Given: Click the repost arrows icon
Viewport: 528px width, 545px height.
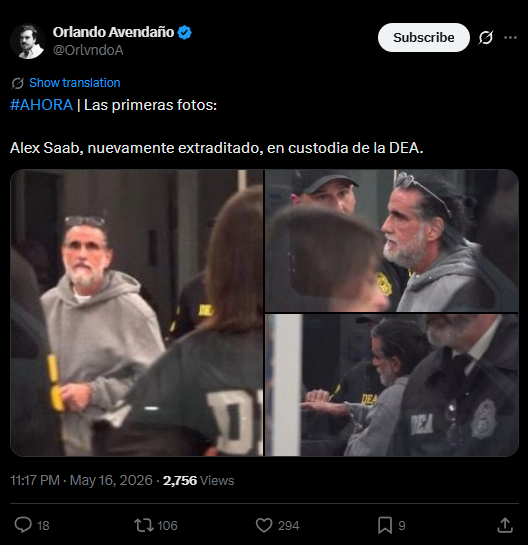Looking at the screenshot, I should point(144,525).
